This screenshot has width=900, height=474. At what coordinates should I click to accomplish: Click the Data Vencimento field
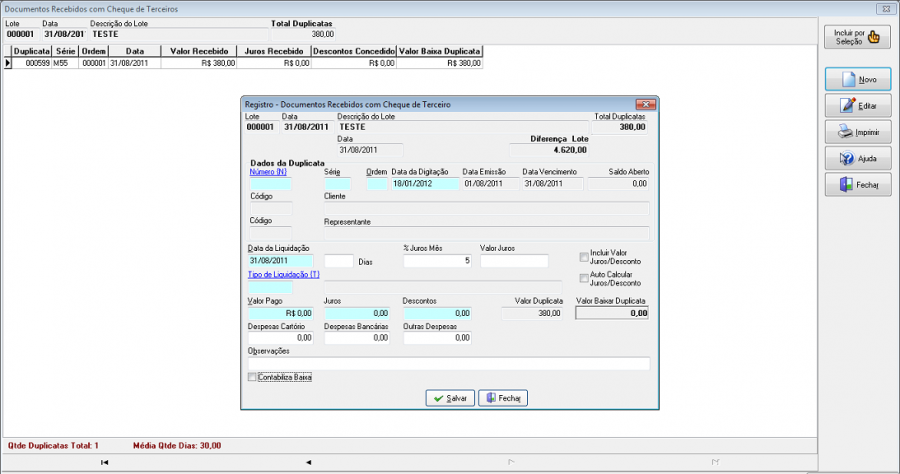click(x=553, y=184)
